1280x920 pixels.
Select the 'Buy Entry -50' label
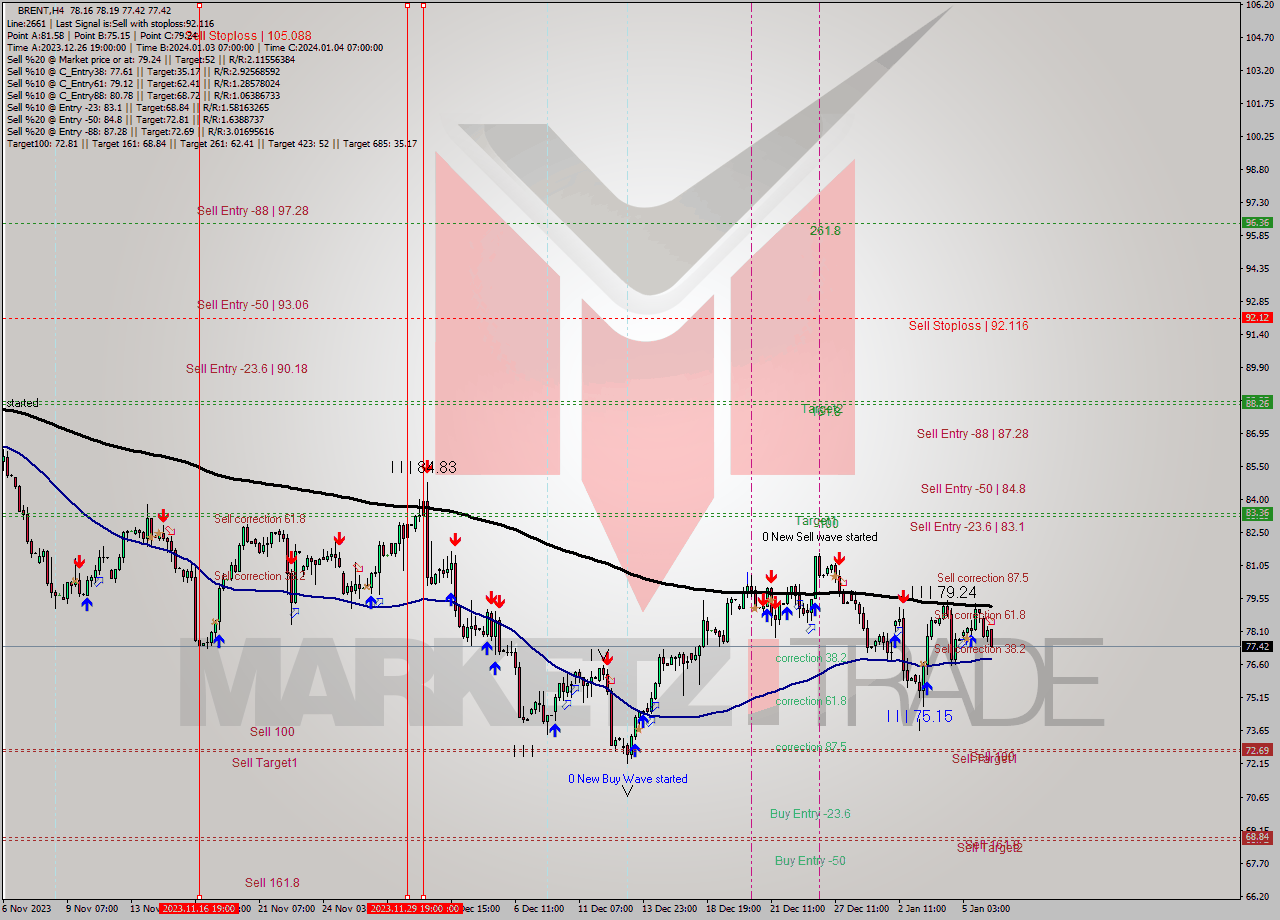pyautogui.click(x=810, y=861)
